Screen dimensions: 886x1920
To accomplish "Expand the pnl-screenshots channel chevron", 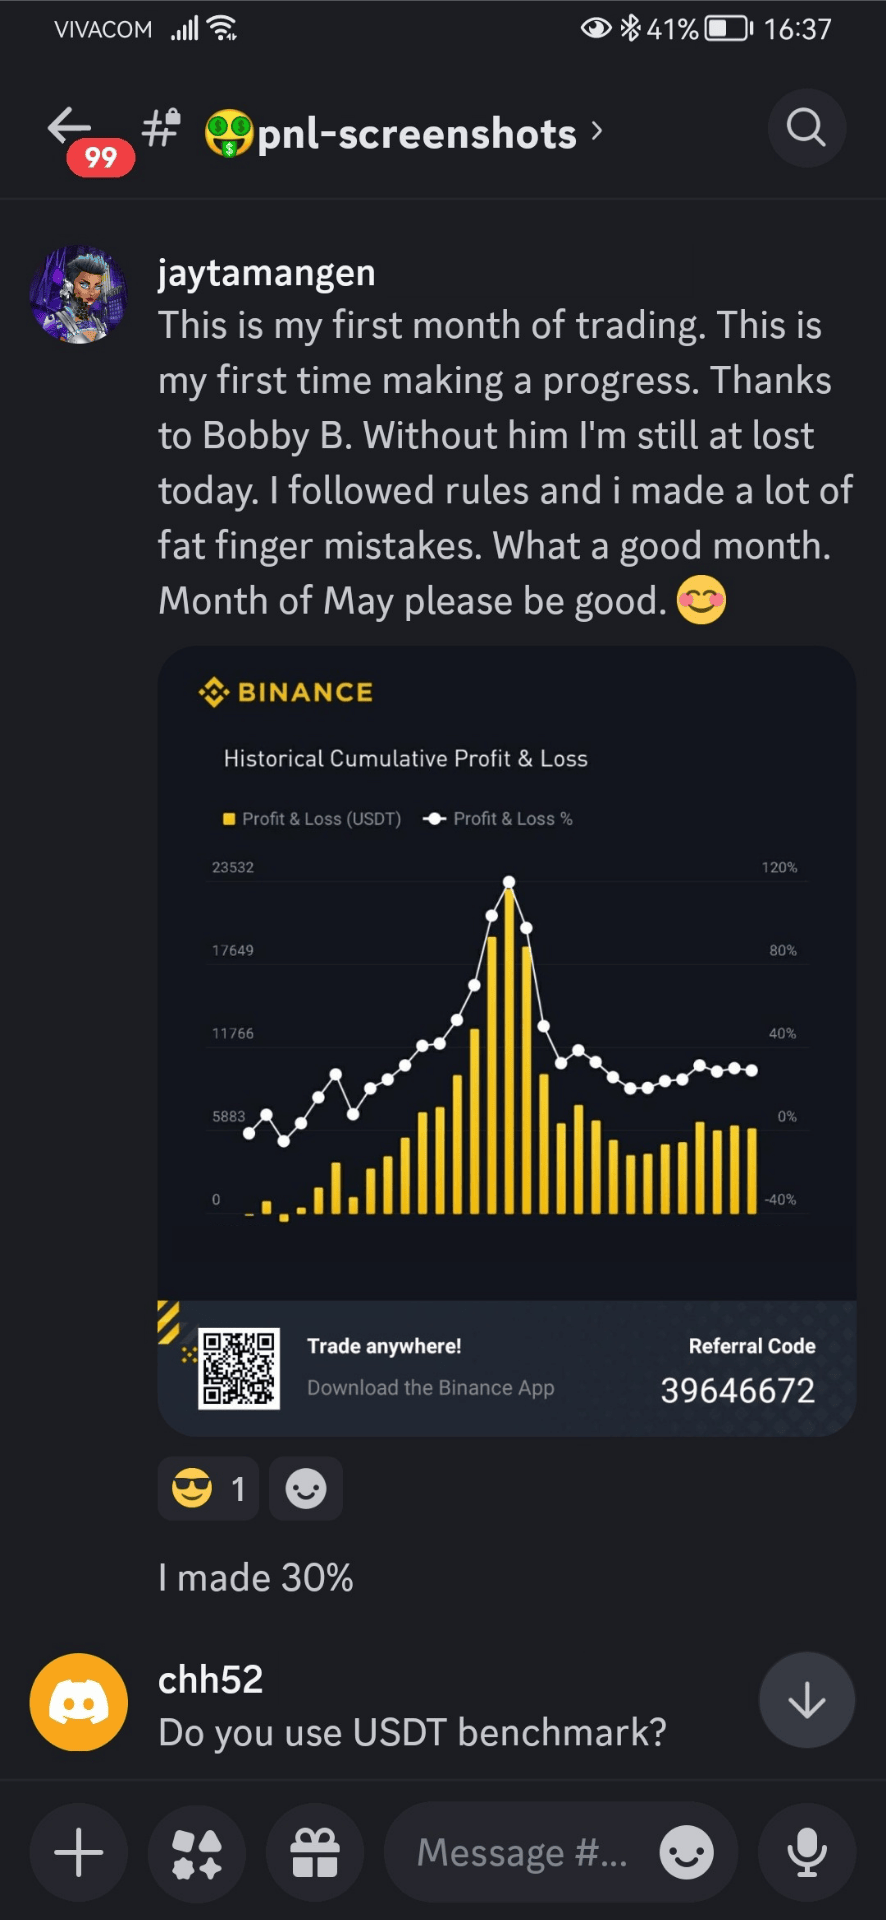I will coord(597,131).
